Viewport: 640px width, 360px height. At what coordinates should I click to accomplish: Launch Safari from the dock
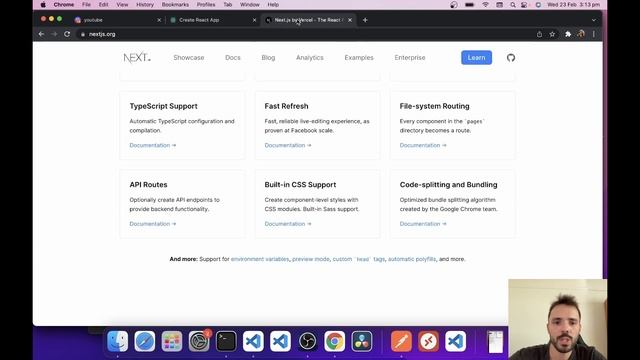(144, 341)
